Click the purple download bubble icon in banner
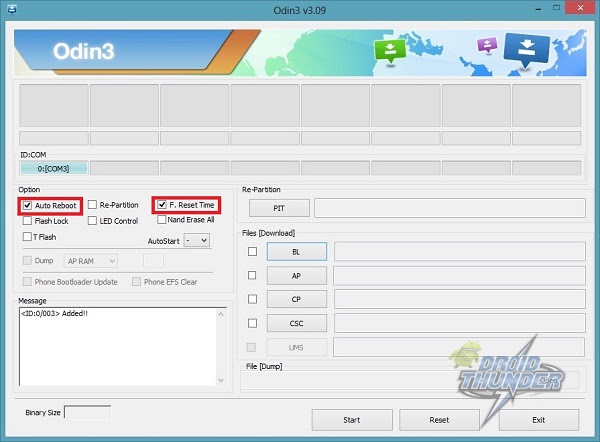 coord(487,45)
